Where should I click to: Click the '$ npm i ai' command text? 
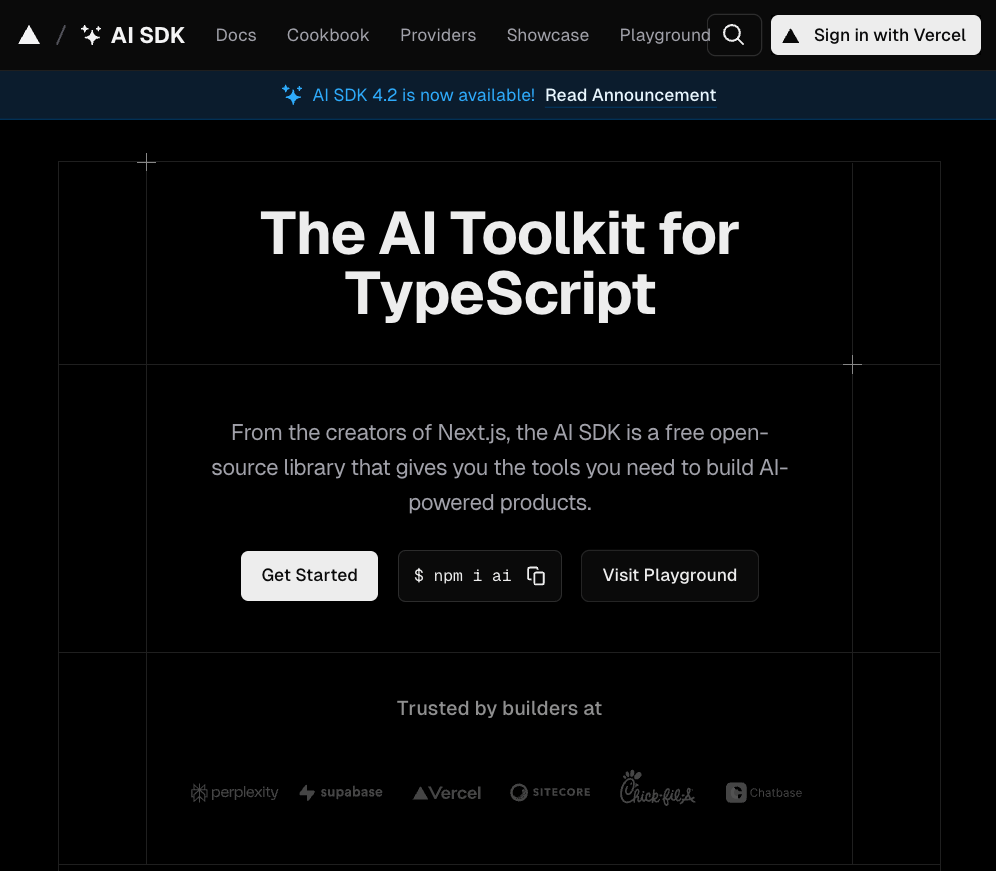click(462, 576)
